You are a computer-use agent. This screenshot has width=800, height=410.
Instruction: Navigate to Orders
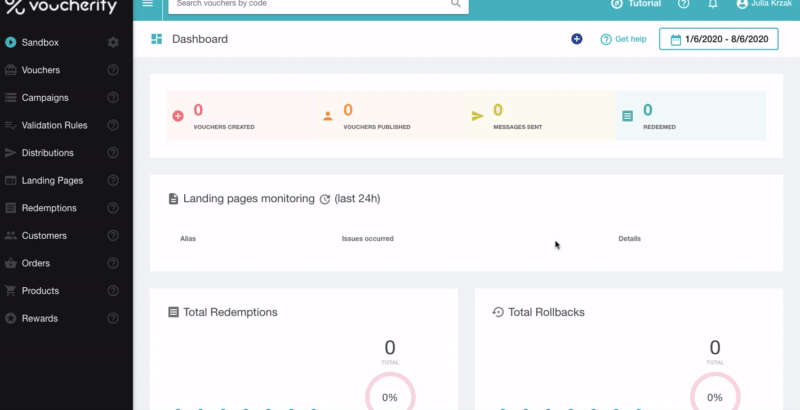(x=36, y=263)
